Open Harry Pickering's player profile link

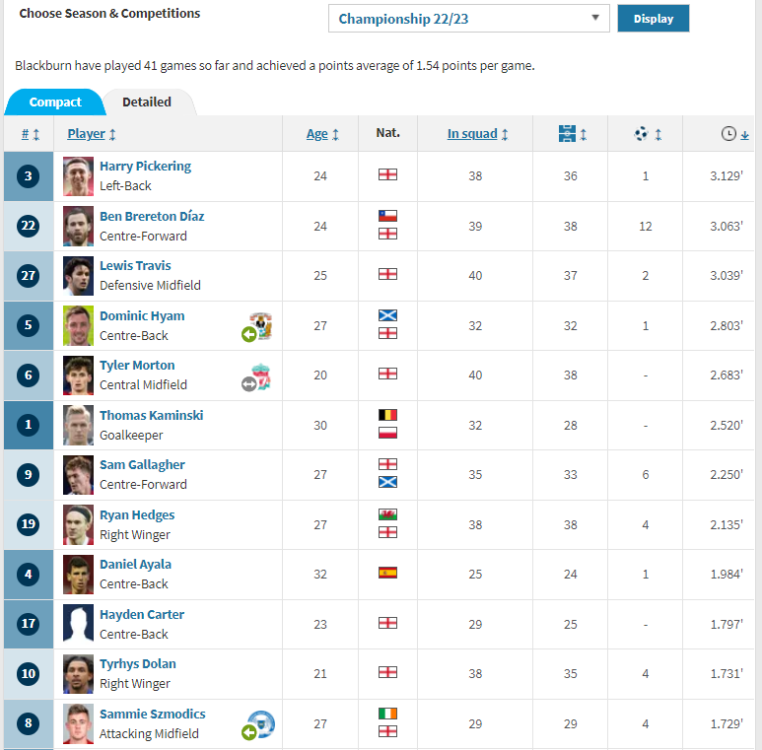(145, 166)
